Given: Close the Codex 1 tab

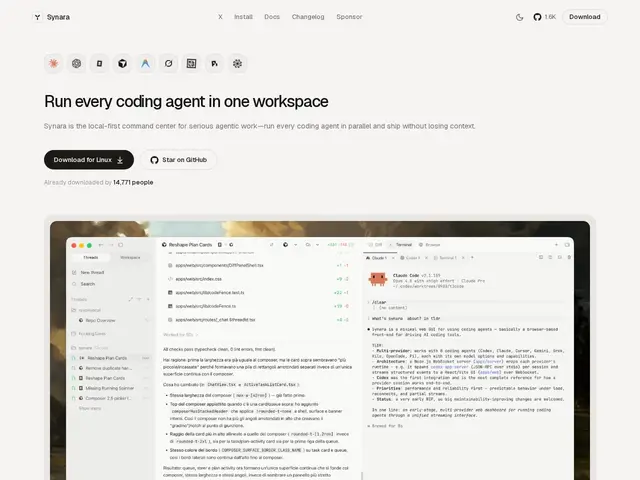Looking at the screenshot, I should [427, 258].
